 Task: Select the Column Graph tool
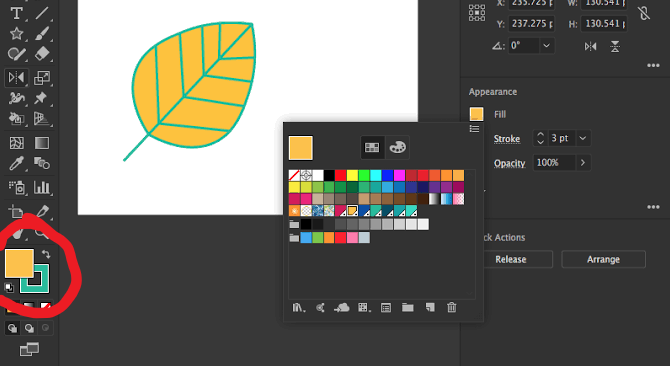point(41,187)
